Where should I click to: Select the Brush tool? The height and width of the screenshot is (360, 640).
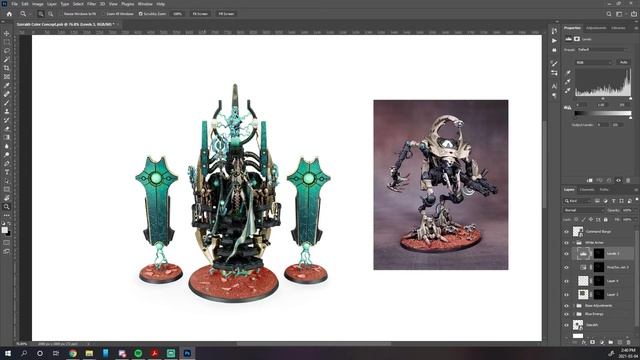click(x=7, y=102)
